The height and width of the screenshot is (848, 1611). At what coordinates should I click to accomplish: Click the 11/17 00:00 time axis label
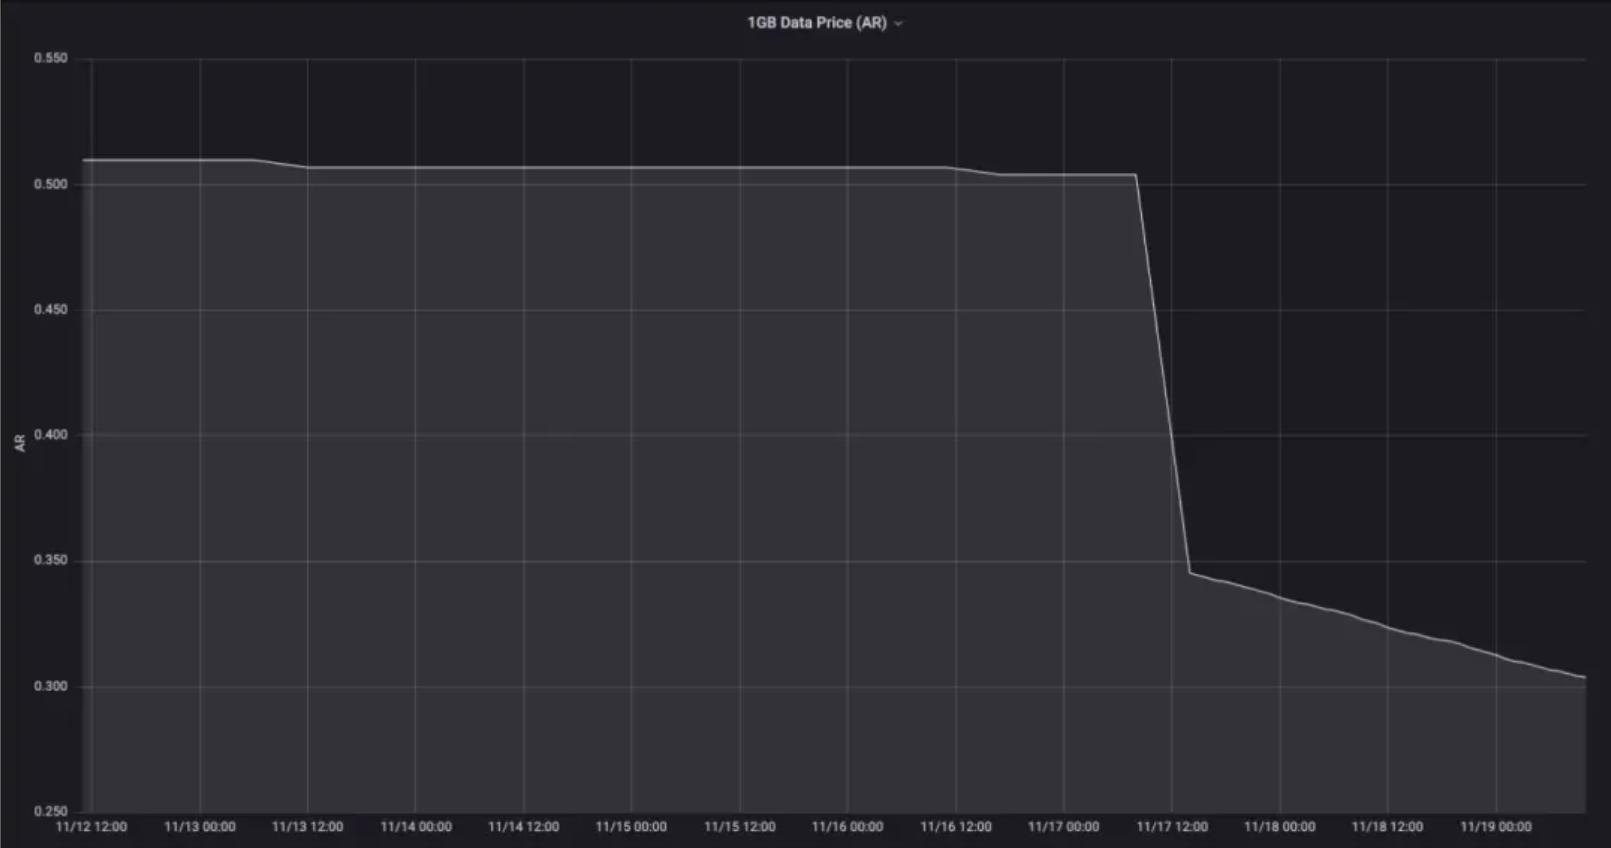1063,827
